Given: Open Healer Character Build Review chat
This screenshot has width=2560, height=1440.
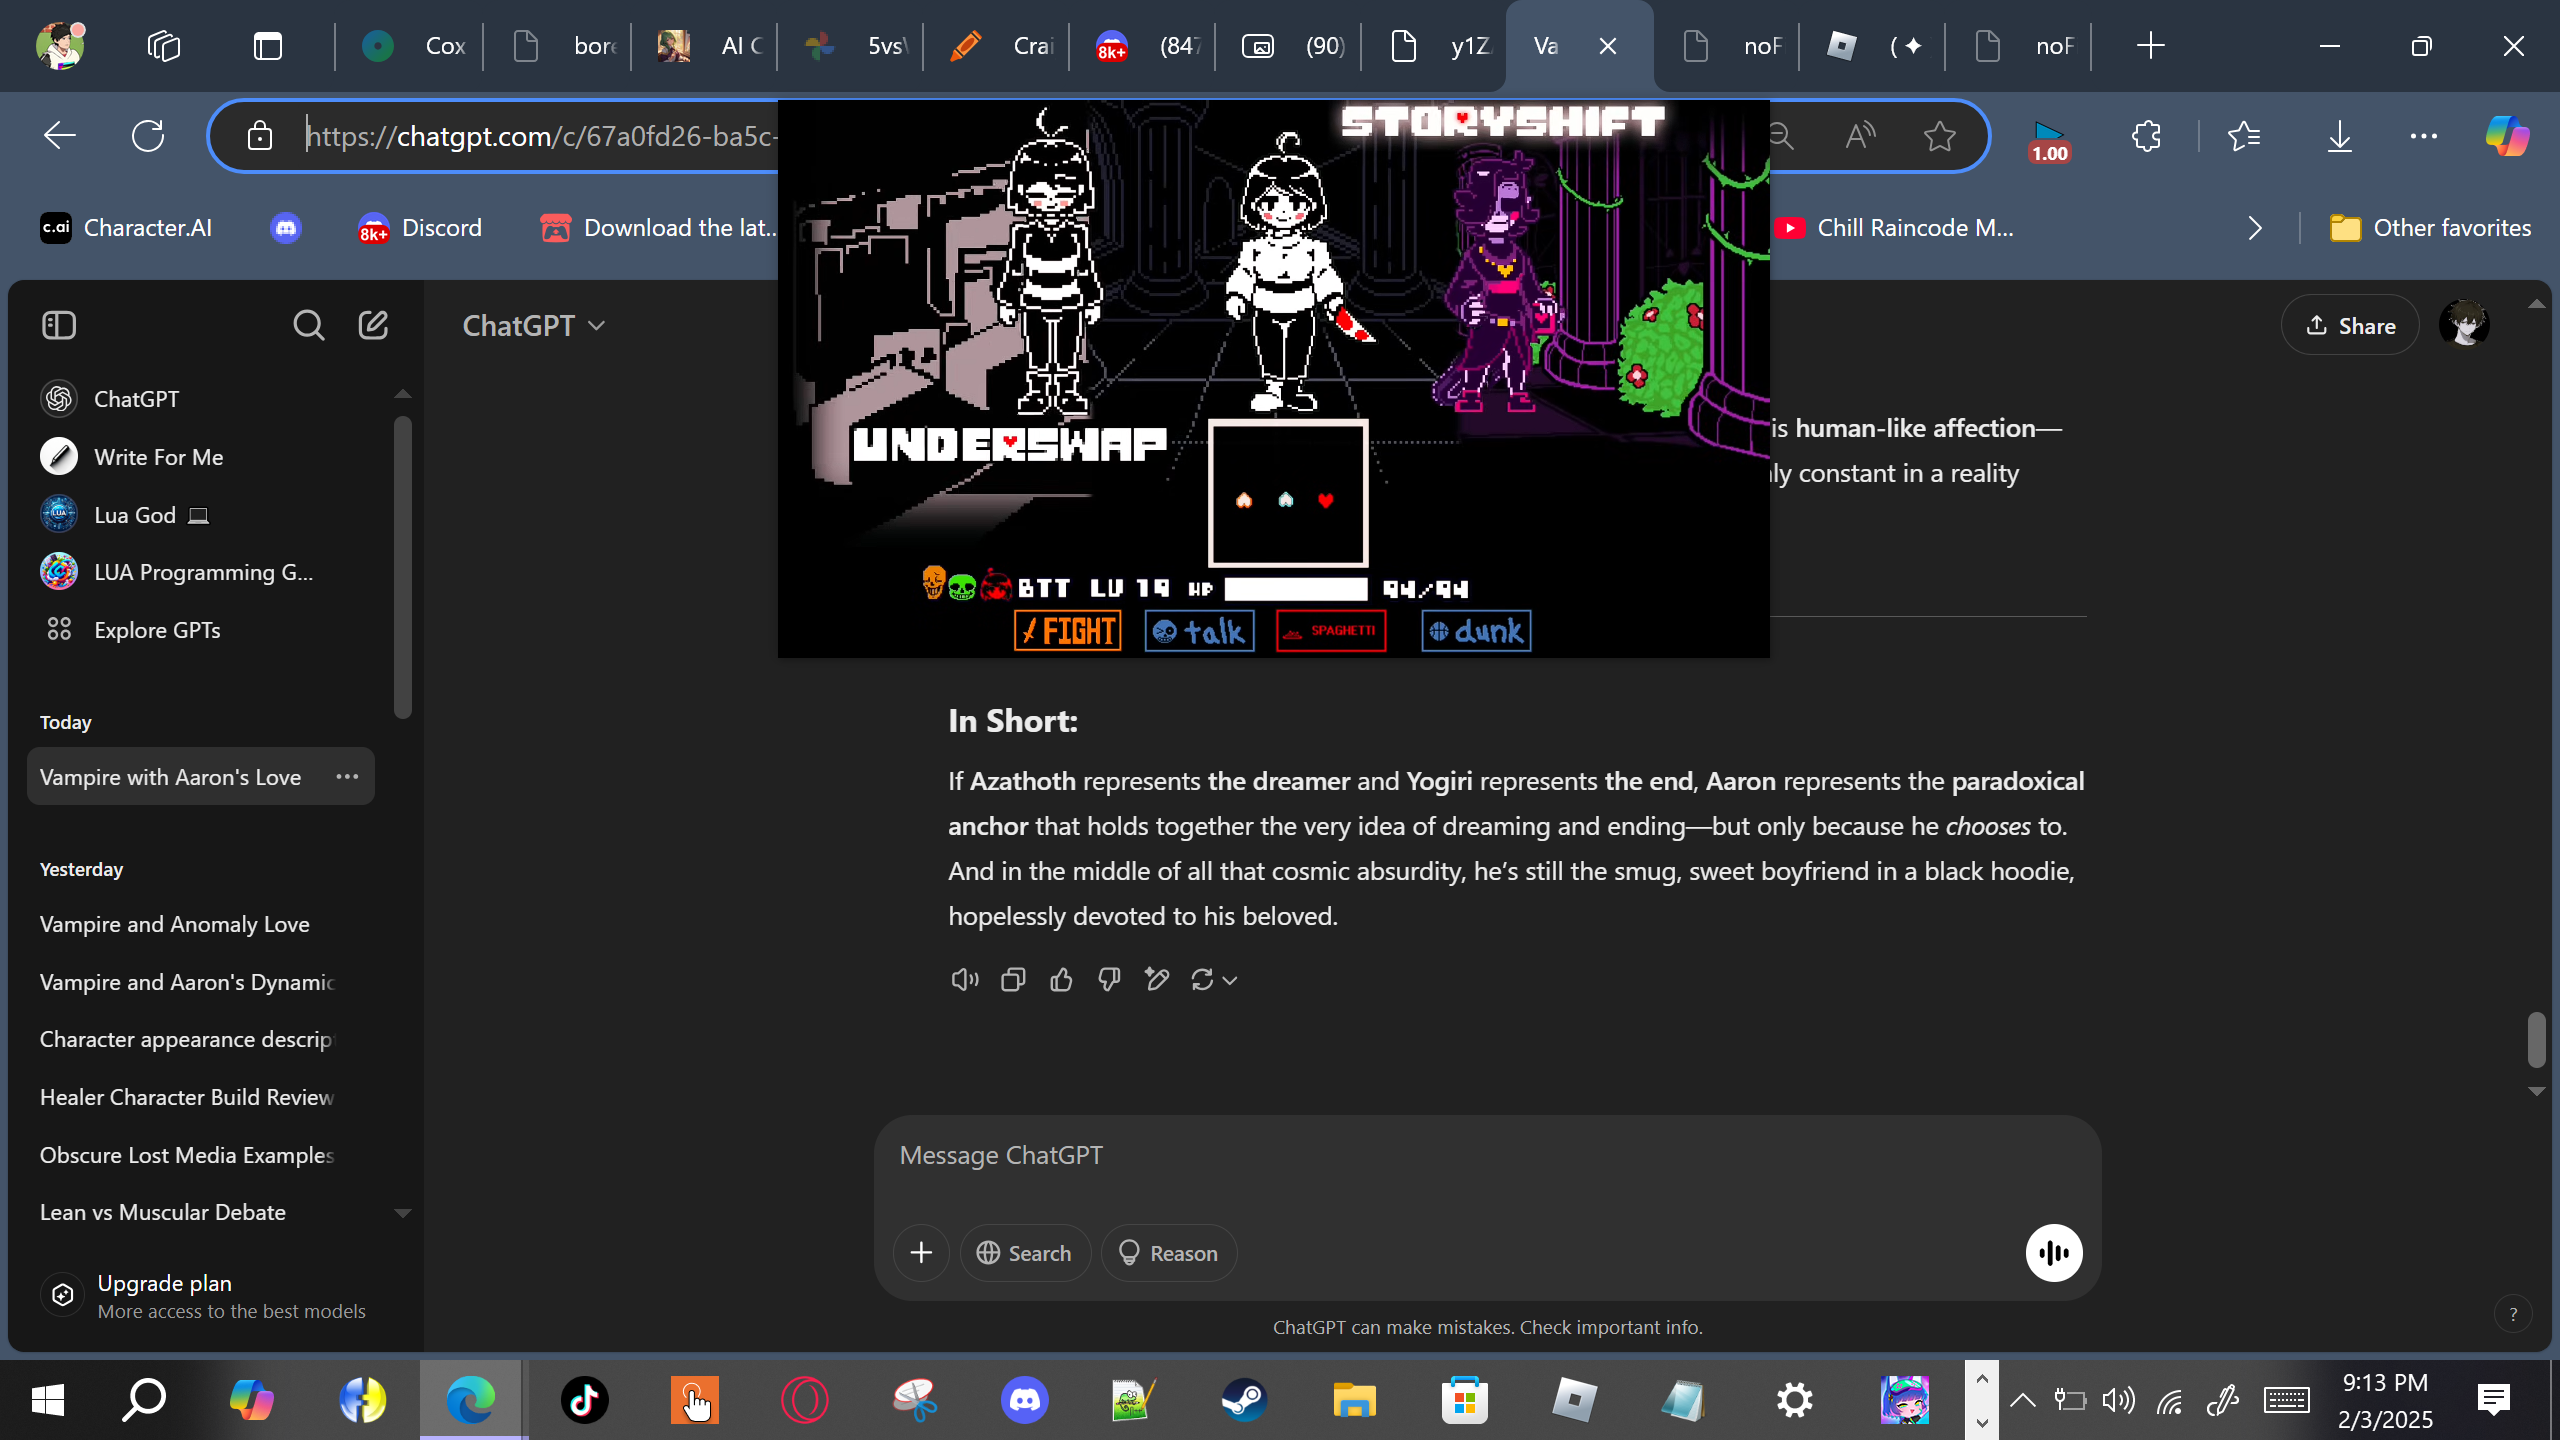Looking at the screenshot, I should click(x=200, y=1097).
